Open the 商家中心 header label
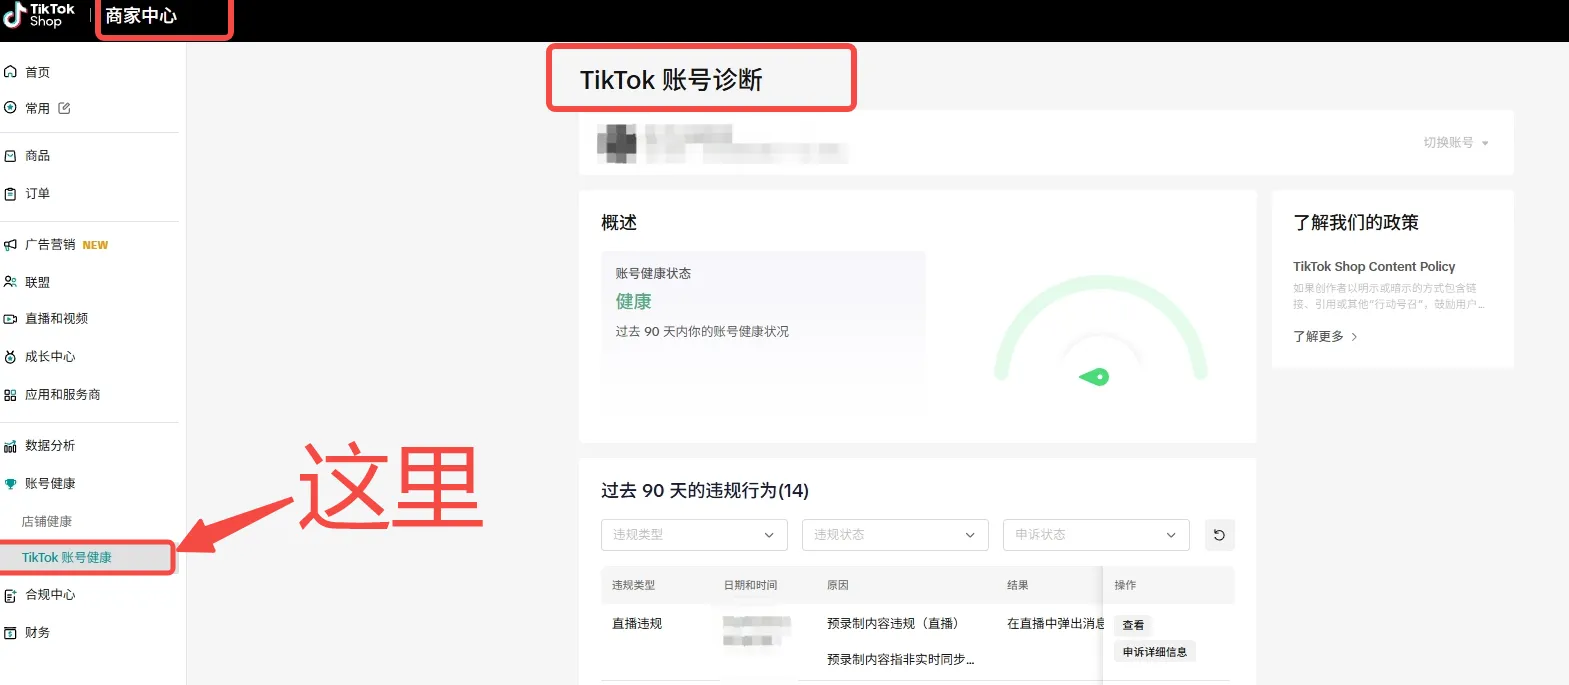Image resolution: width=1569 pixels, height=685 pixels. pos(141,16)
